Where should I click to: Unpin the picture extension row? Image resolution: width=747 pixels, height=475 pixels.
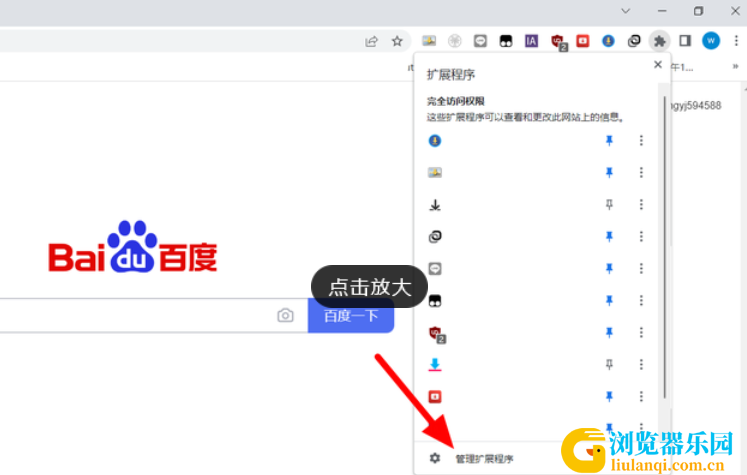[609, 172]
